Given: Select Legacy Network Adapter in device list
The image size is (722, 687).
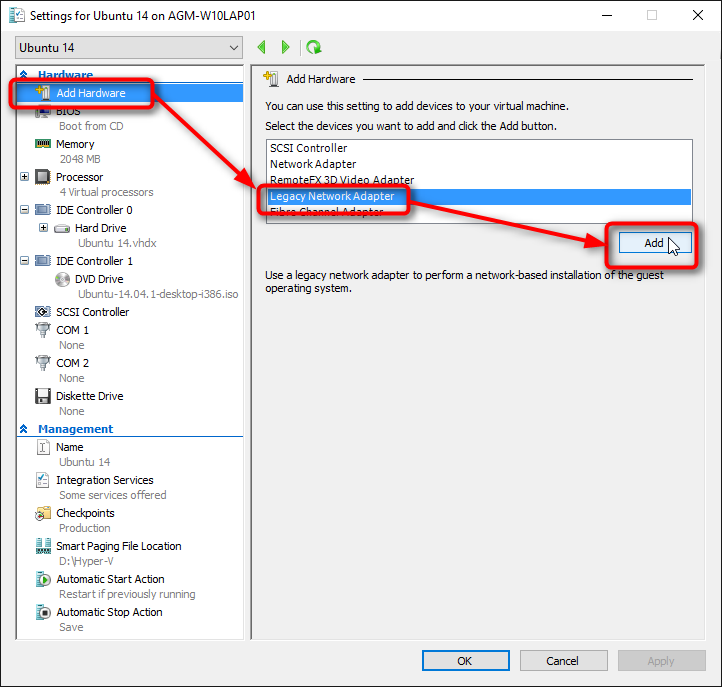Looking at the screenshot, I should (x=479, y=197).
